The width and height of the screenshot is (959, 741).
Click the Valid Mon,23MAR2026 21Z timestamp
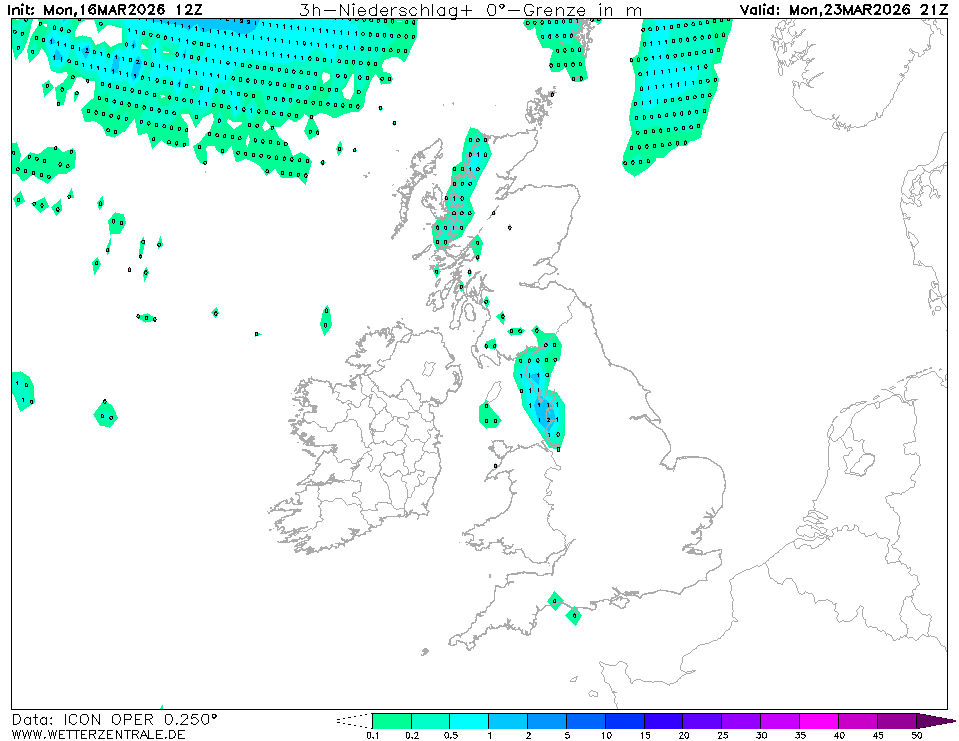[x=844, y=10]
